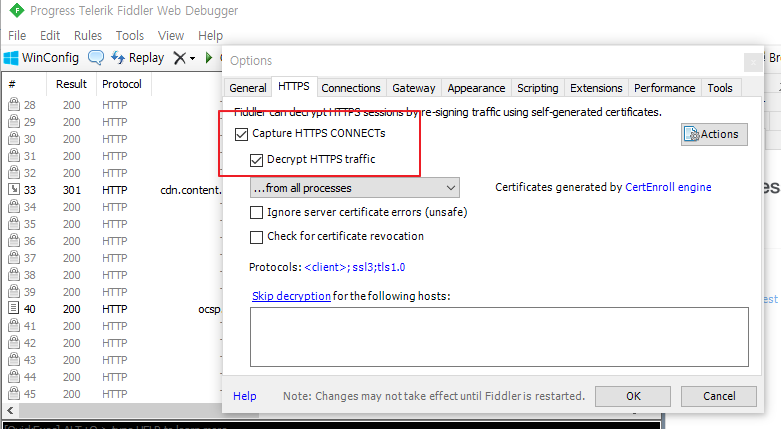The width and height of the screenshot is (781, 429).
Task: Select session 31 lock icon
Action: (x=14, y=155)
